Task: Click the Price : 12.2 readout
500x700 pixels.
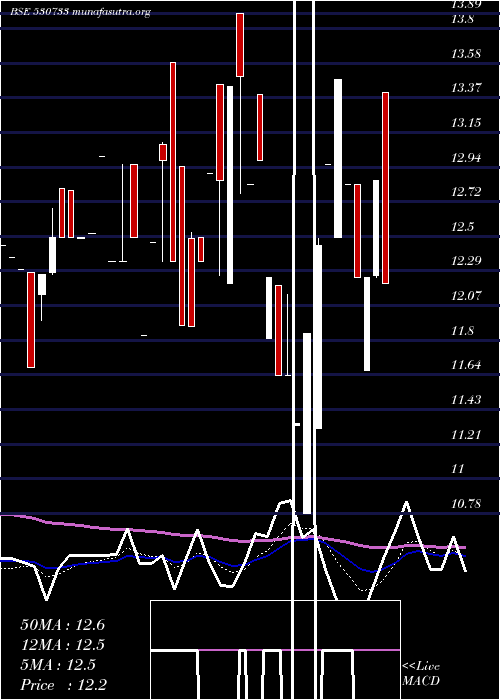Action: (x=64, y=685)
